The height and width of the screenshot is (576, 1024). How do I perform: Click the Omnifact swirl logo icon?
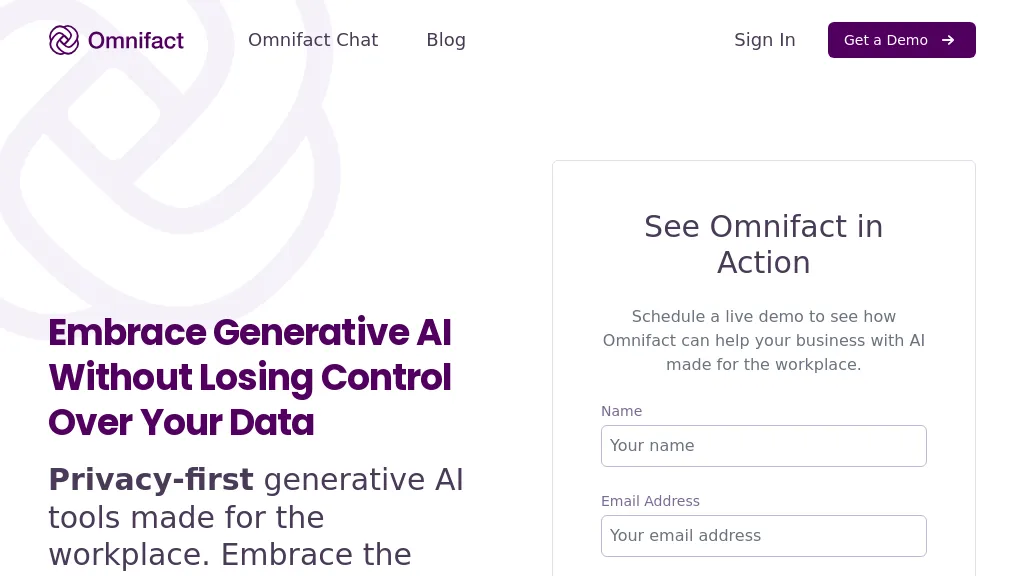coord(64,40)
